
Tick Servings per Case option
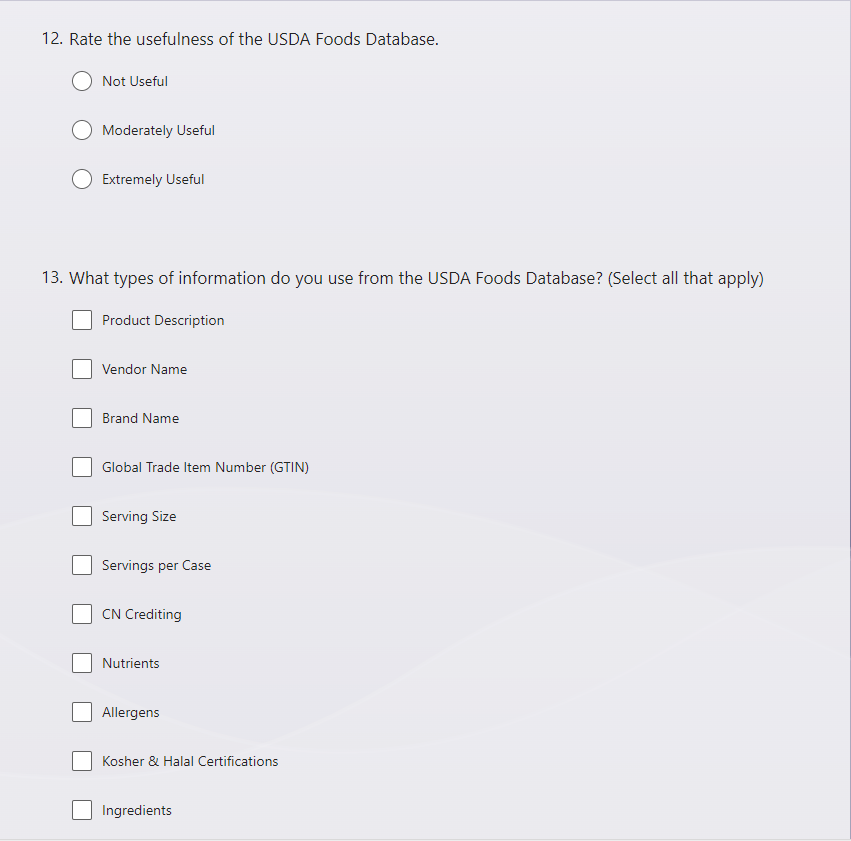click(82, 565)
